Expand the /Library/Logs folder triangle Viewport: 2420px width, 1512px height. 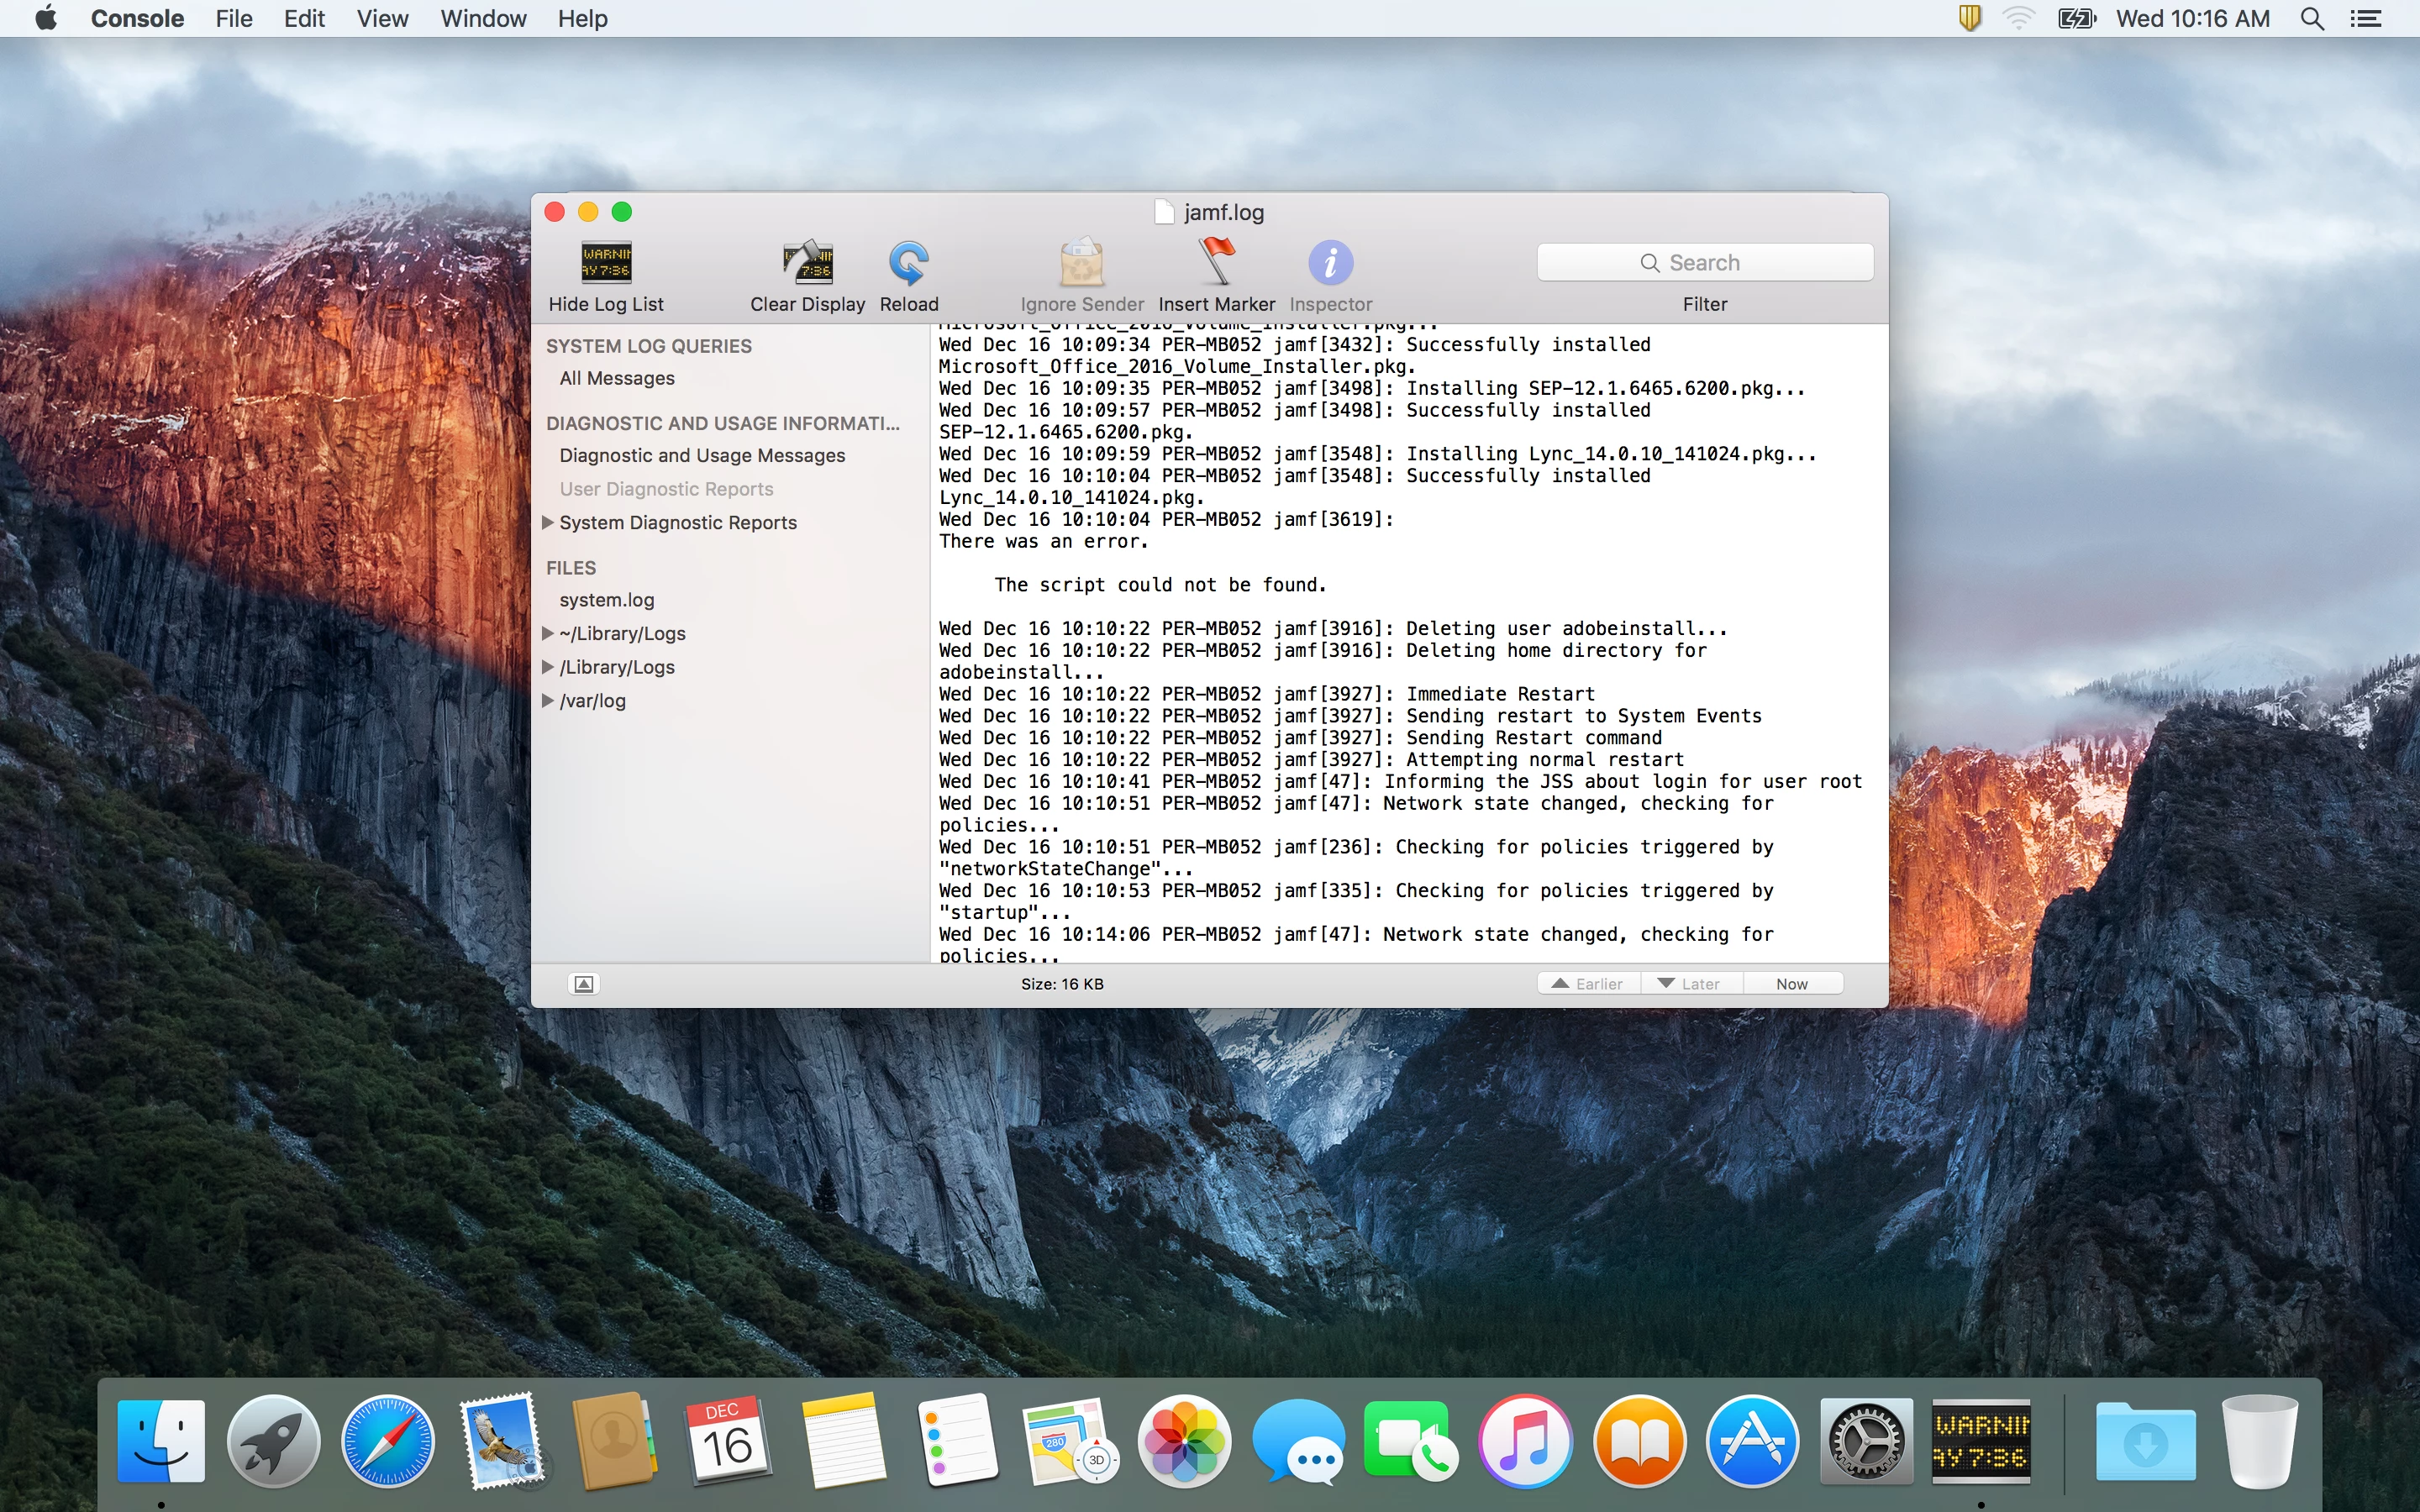tap(548, 666)
